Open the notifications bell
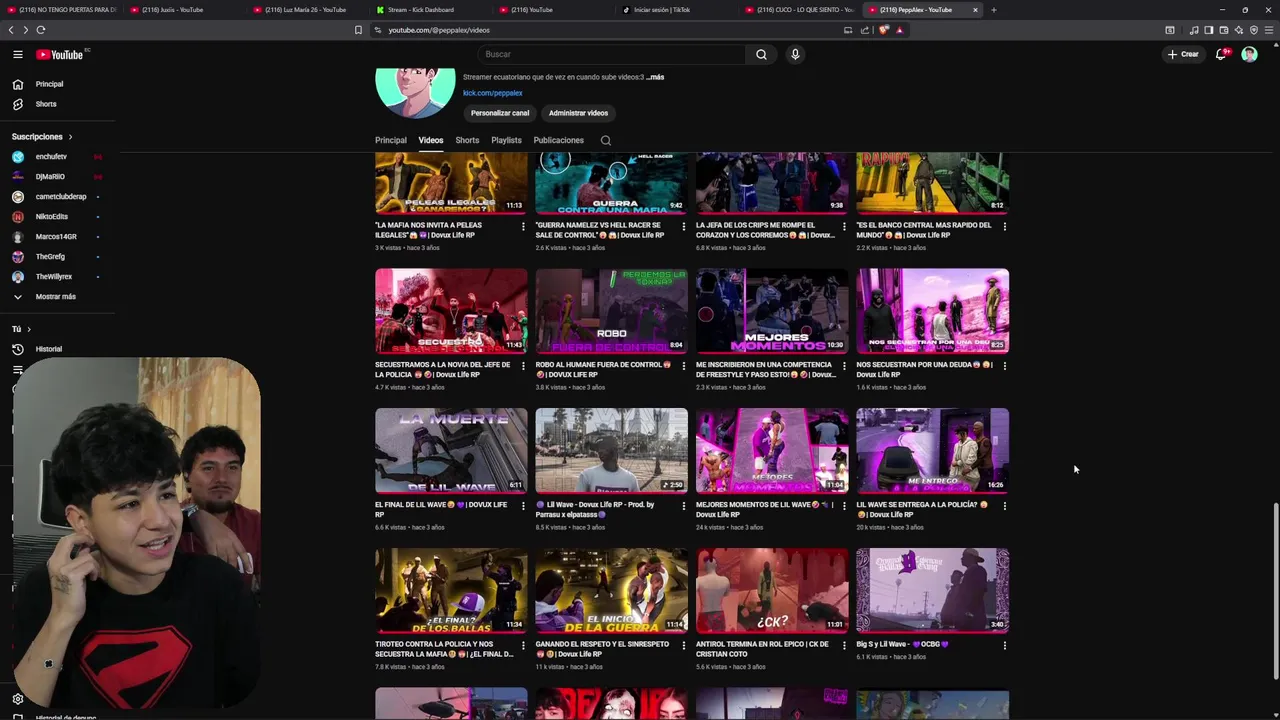This screenshot has height=720, width=1280. [1221, 54]
